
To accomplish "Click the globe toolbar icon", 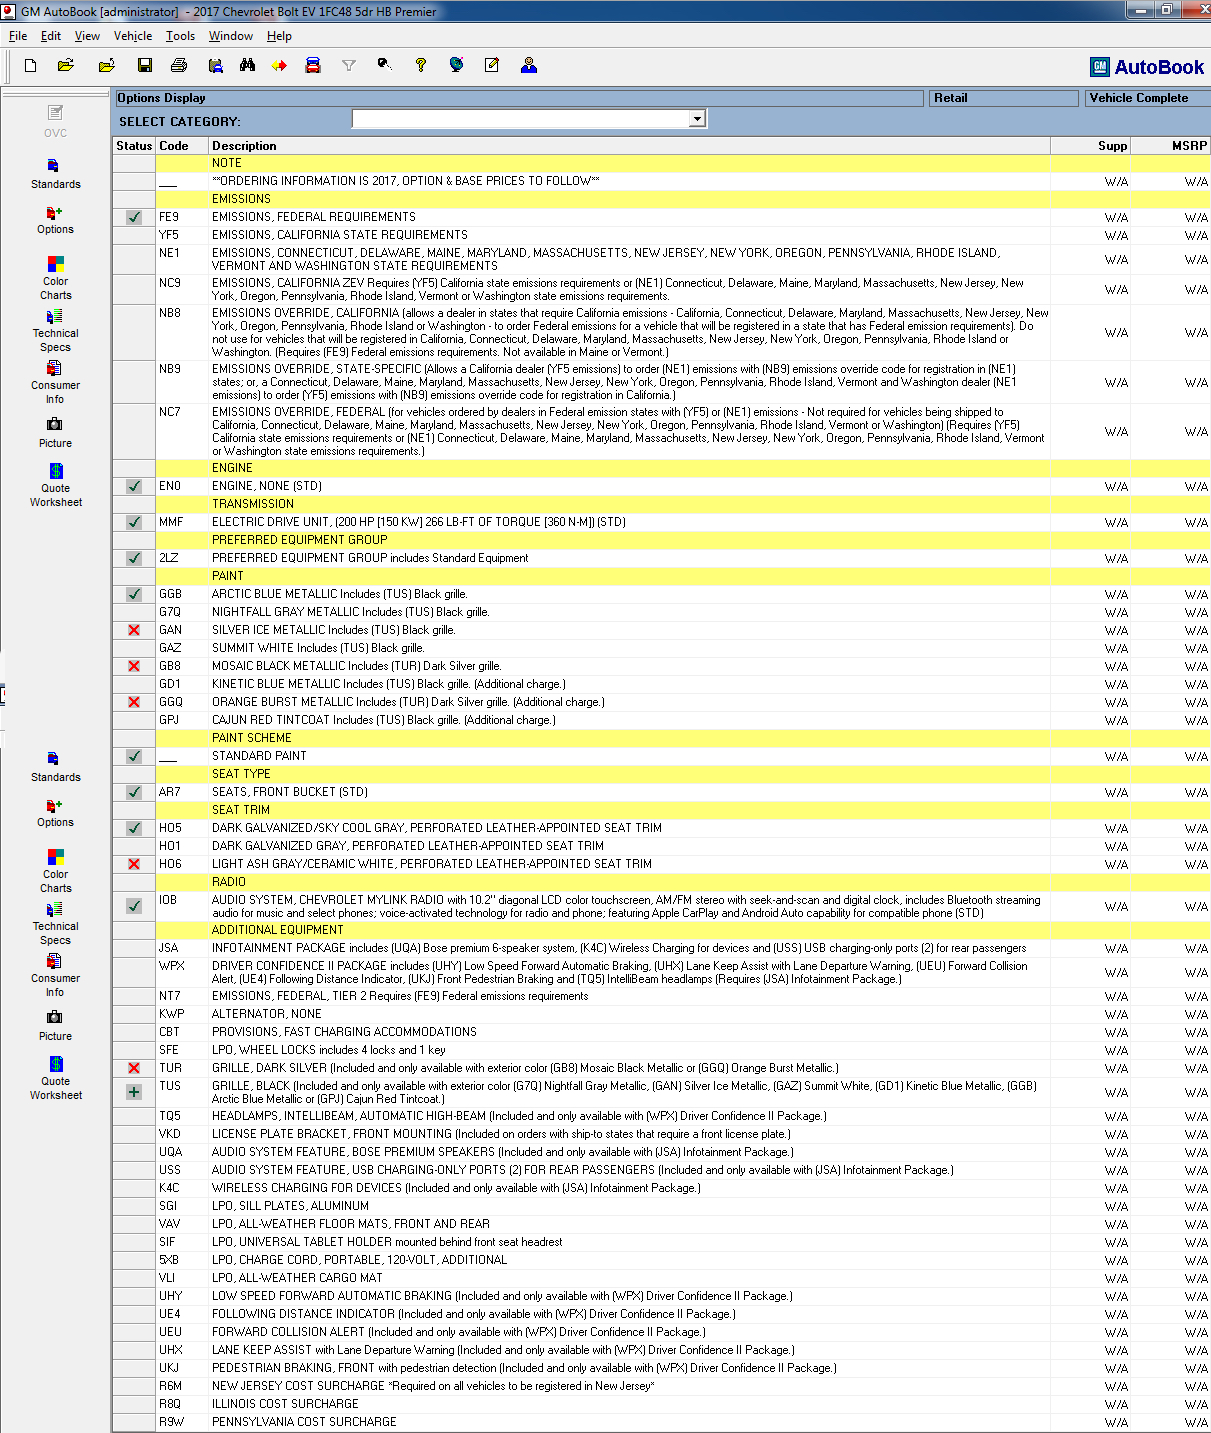I will [x=456, y=66].
